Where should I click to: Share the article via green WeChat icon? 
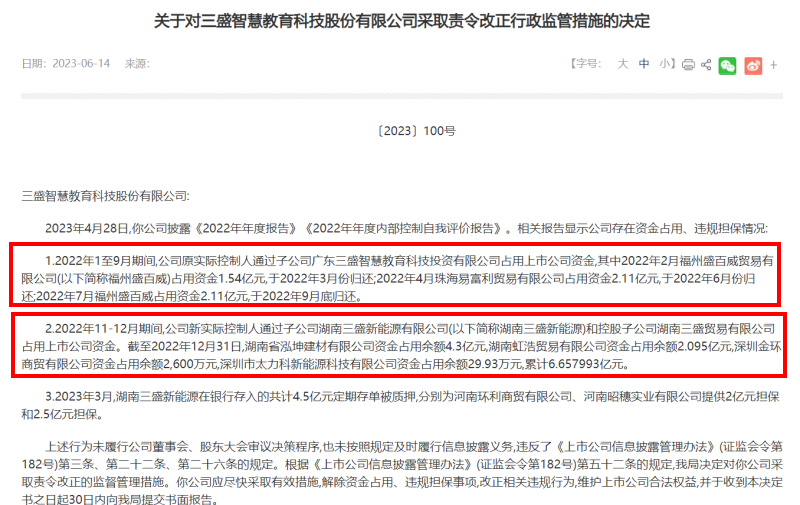[728, 65]
